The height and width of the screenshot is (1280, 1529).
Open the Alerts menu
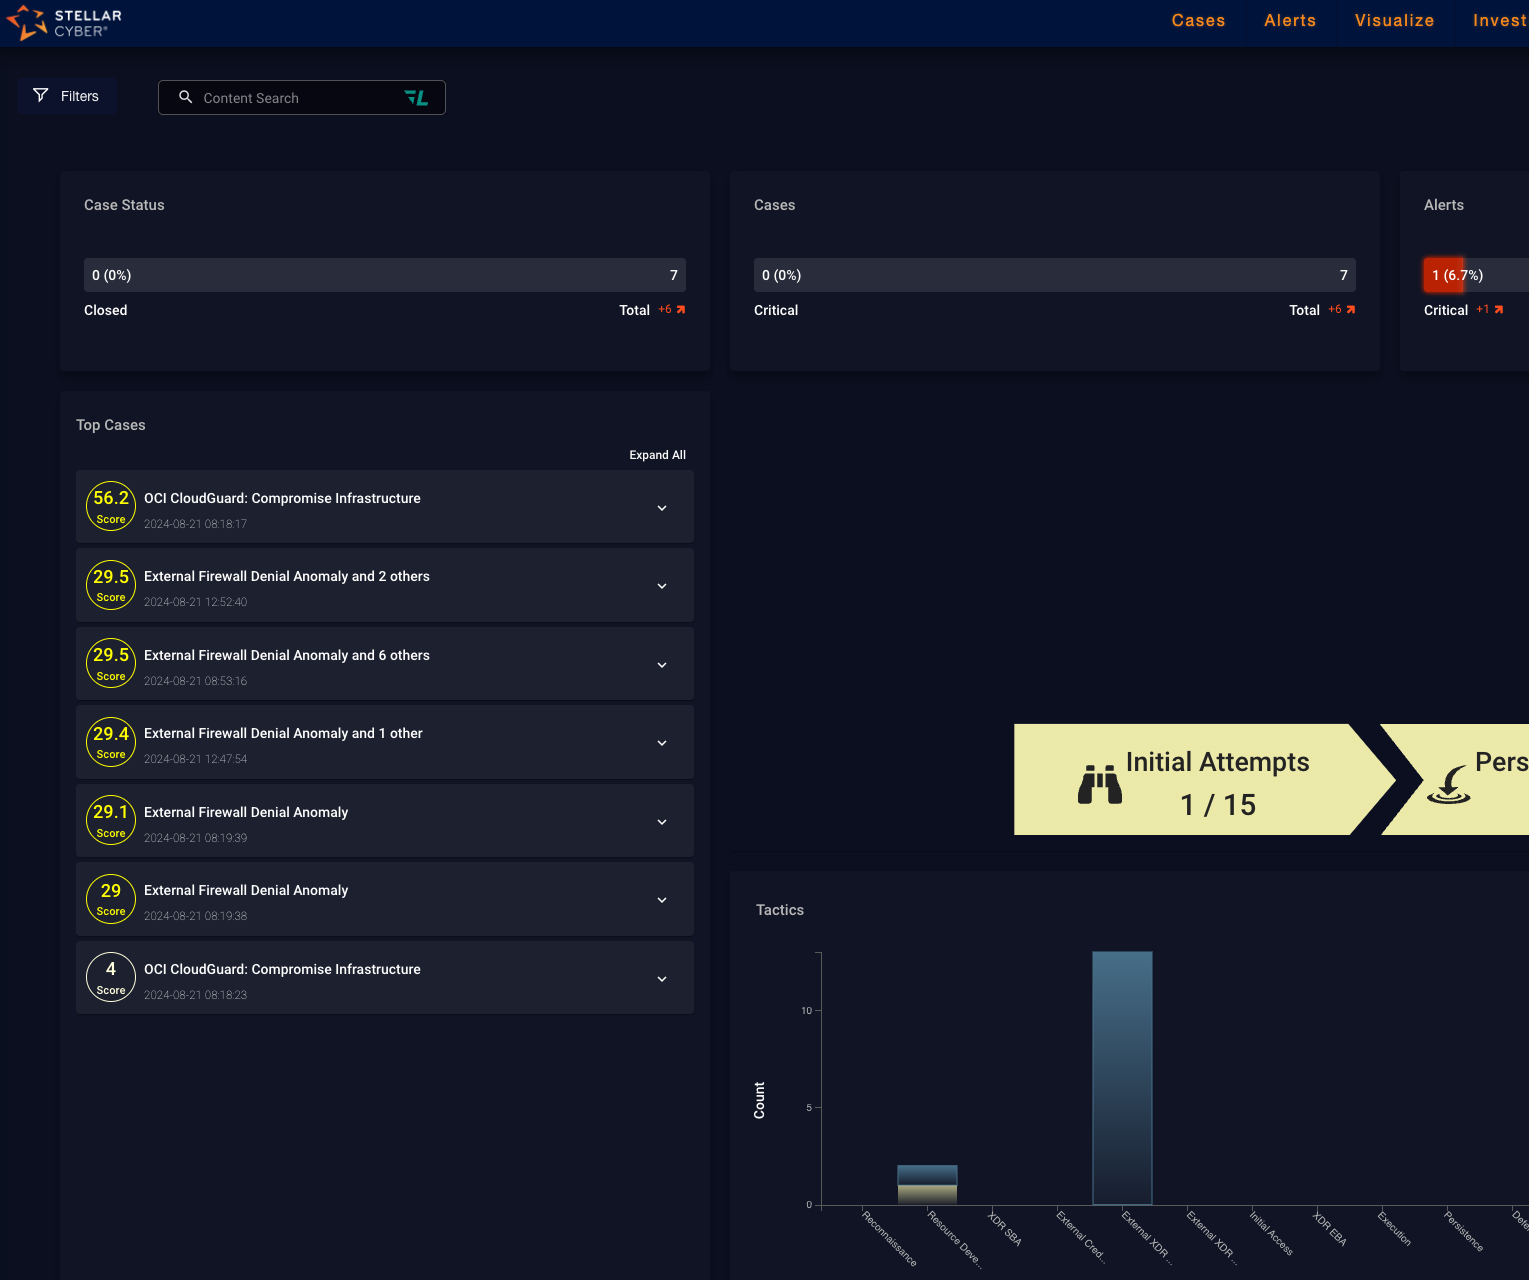pyautogui.click(x=1290, y=20)
